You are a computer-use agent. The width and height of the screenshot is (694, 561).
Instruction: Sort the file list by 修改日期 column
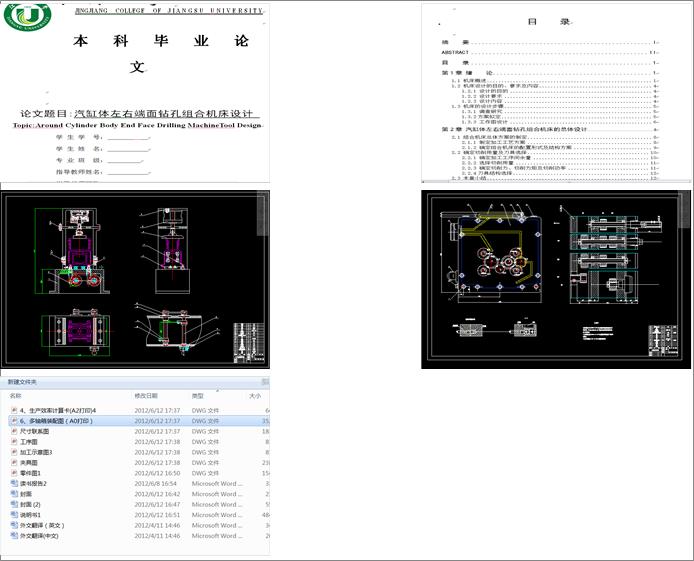(146, 396)
